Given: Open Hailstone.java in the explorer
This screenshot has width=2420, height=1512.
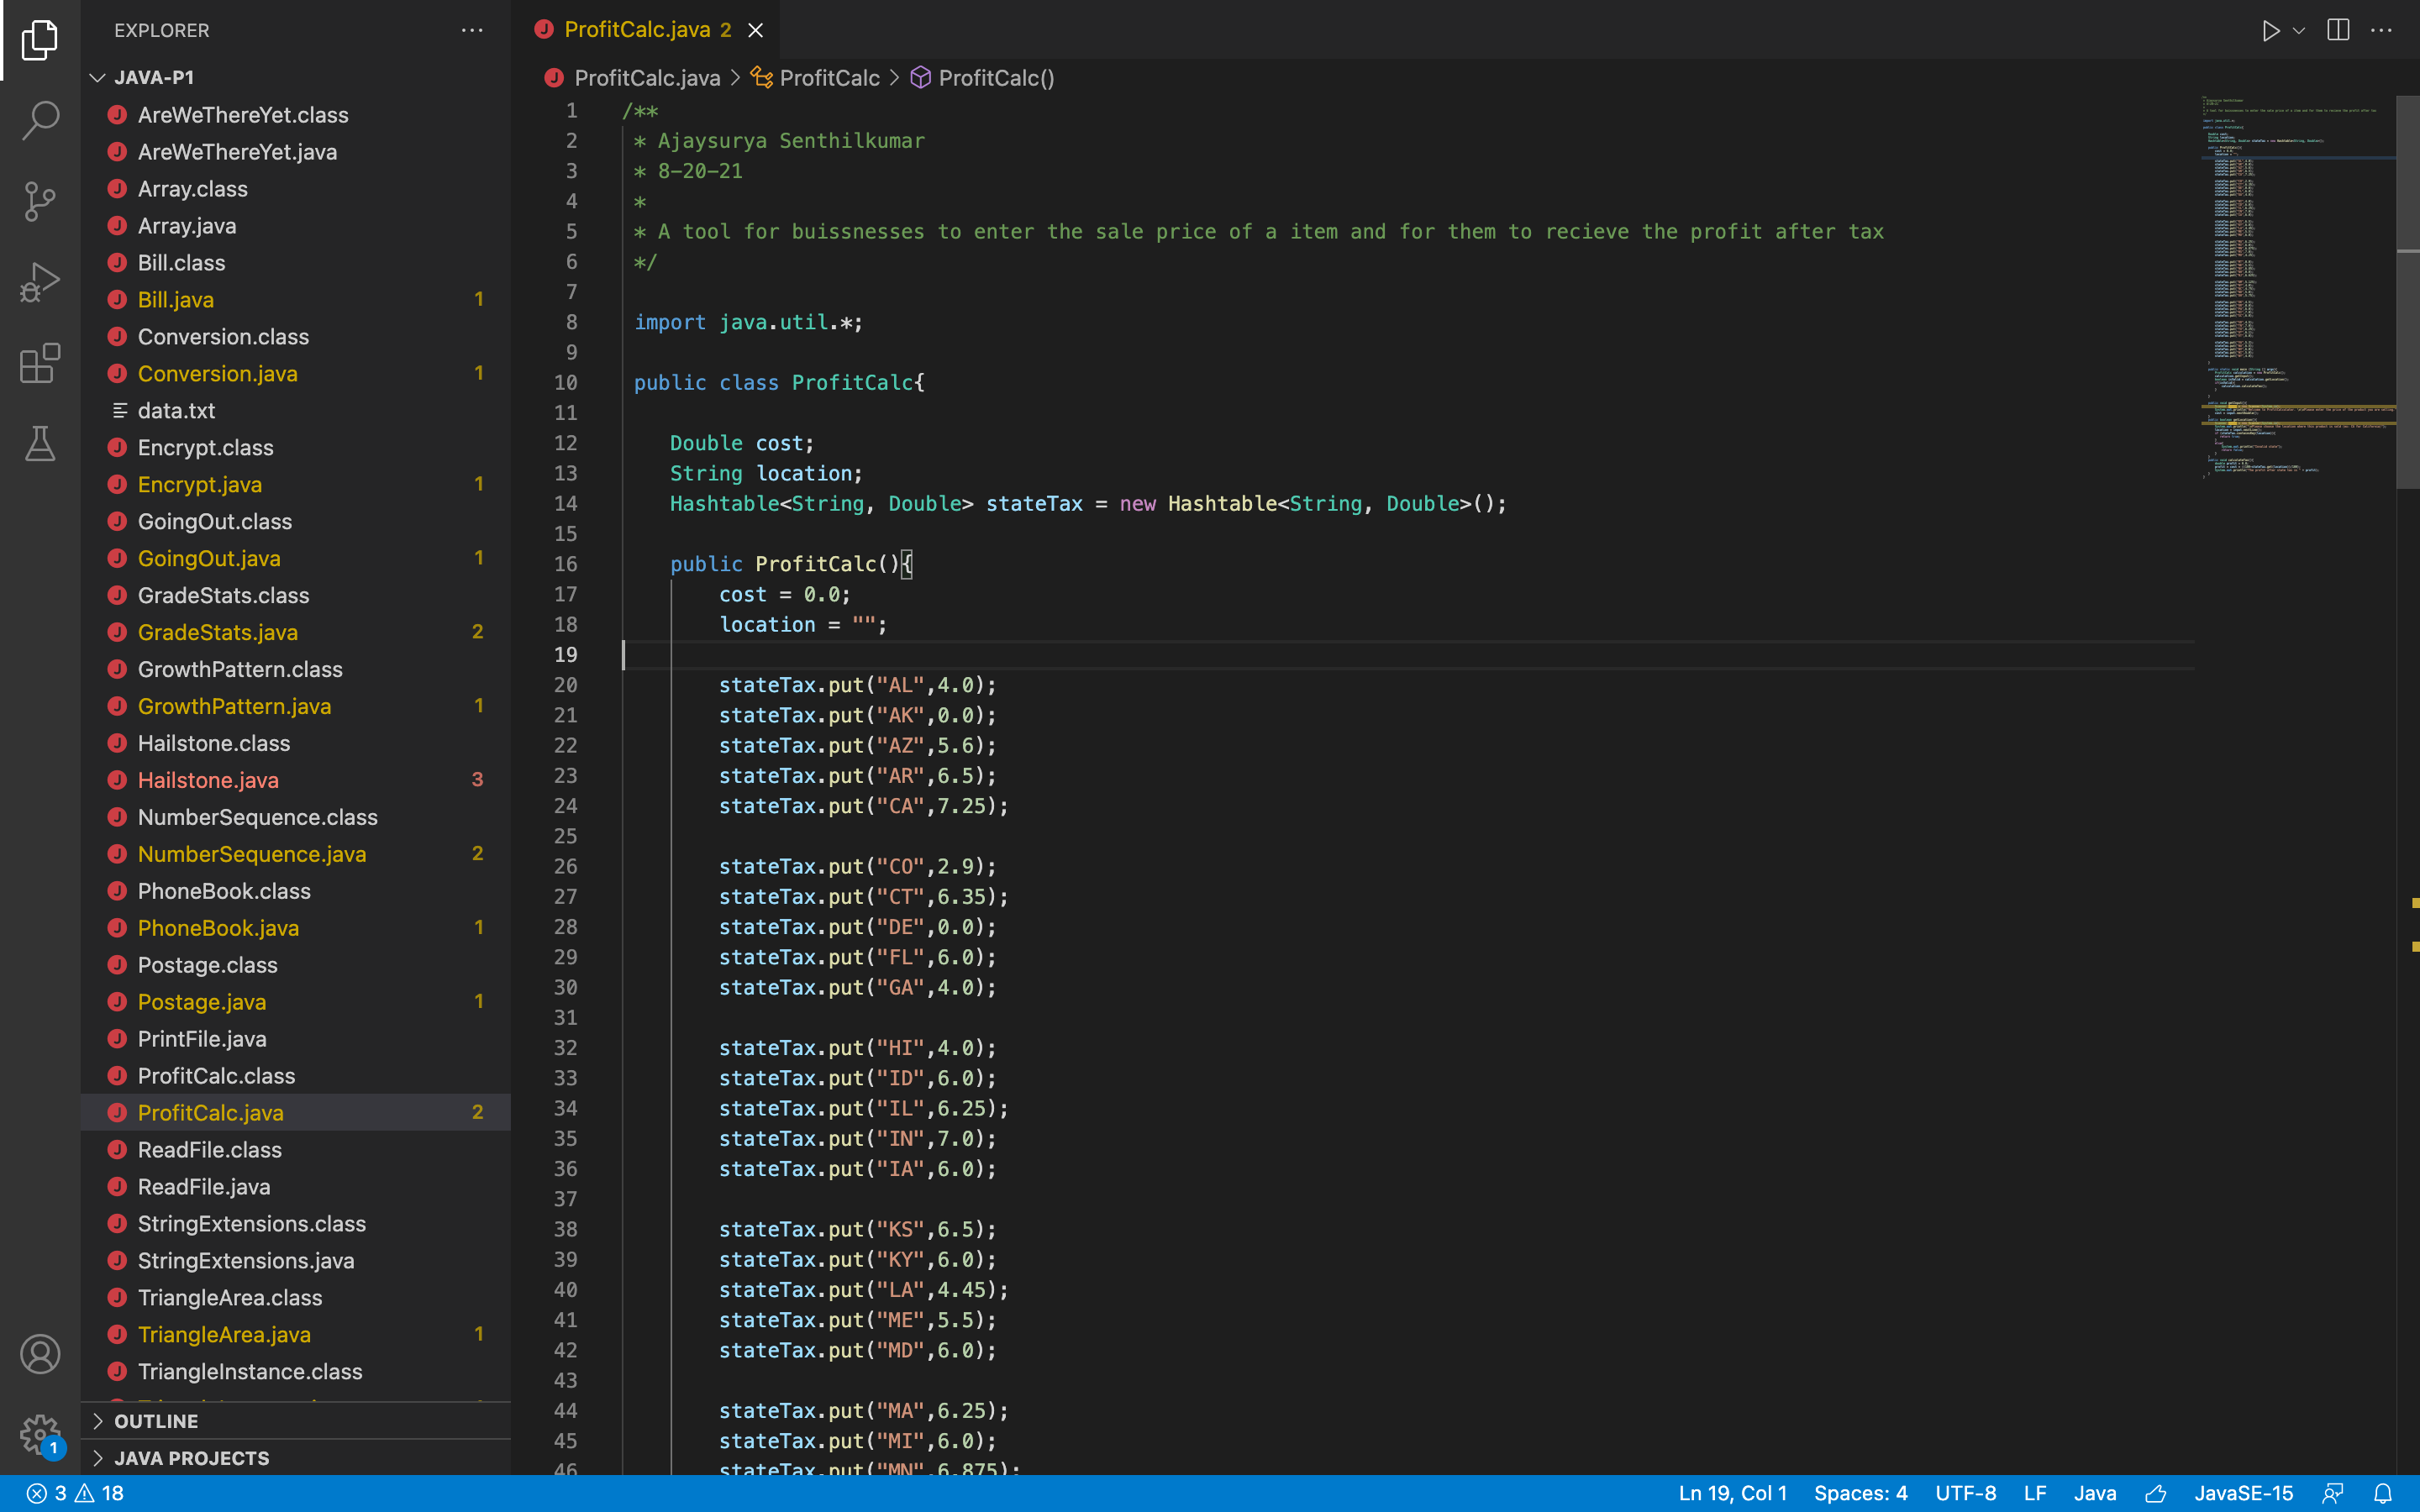Looking at the screenshot, I should (x=208, y=780).
